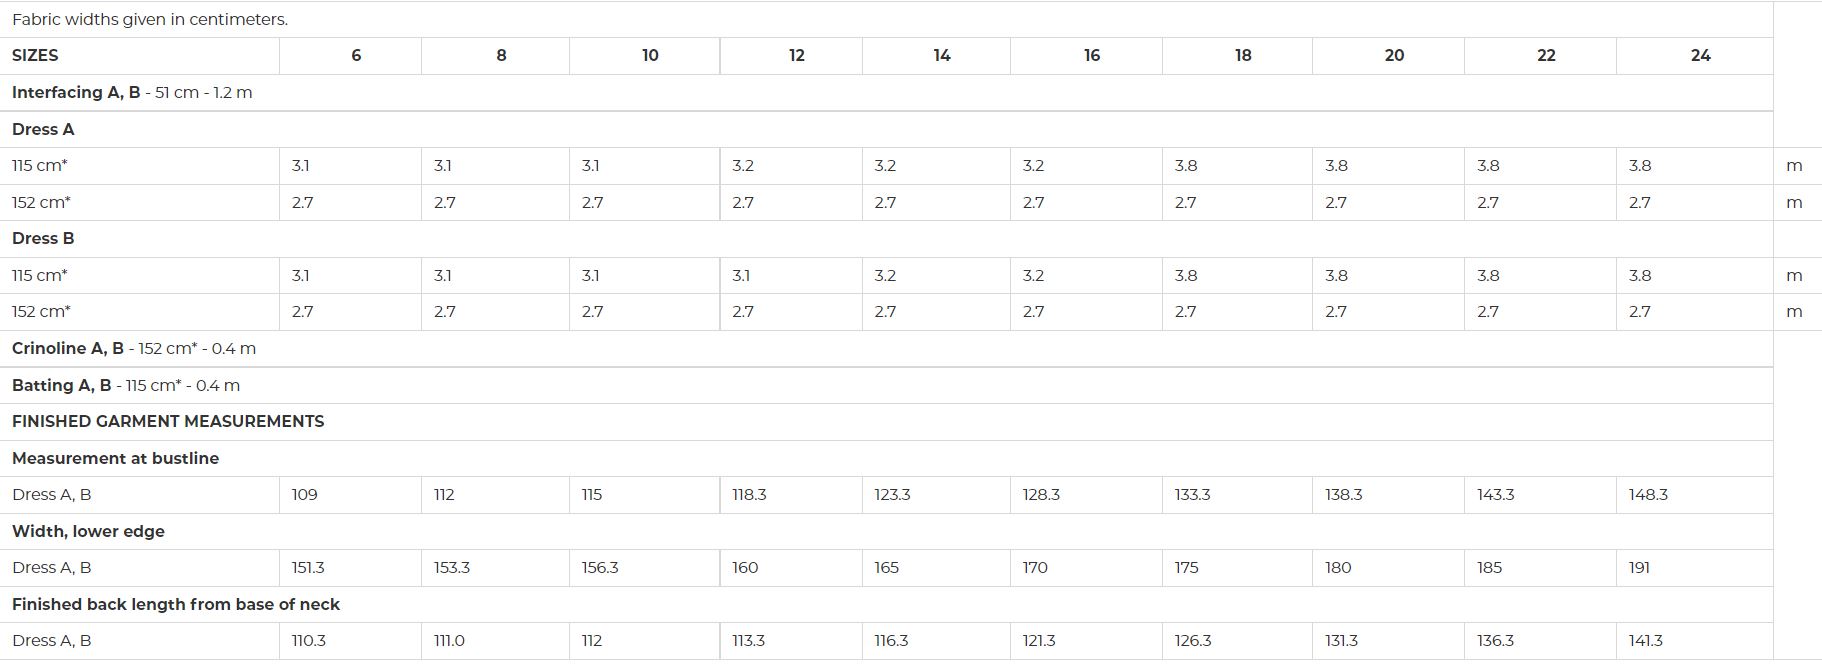Click FINISHED GARMENT MEASUREMENTS heading
Image resolution: width=1822 pixels, height=668 pixels.
point(168,421)
